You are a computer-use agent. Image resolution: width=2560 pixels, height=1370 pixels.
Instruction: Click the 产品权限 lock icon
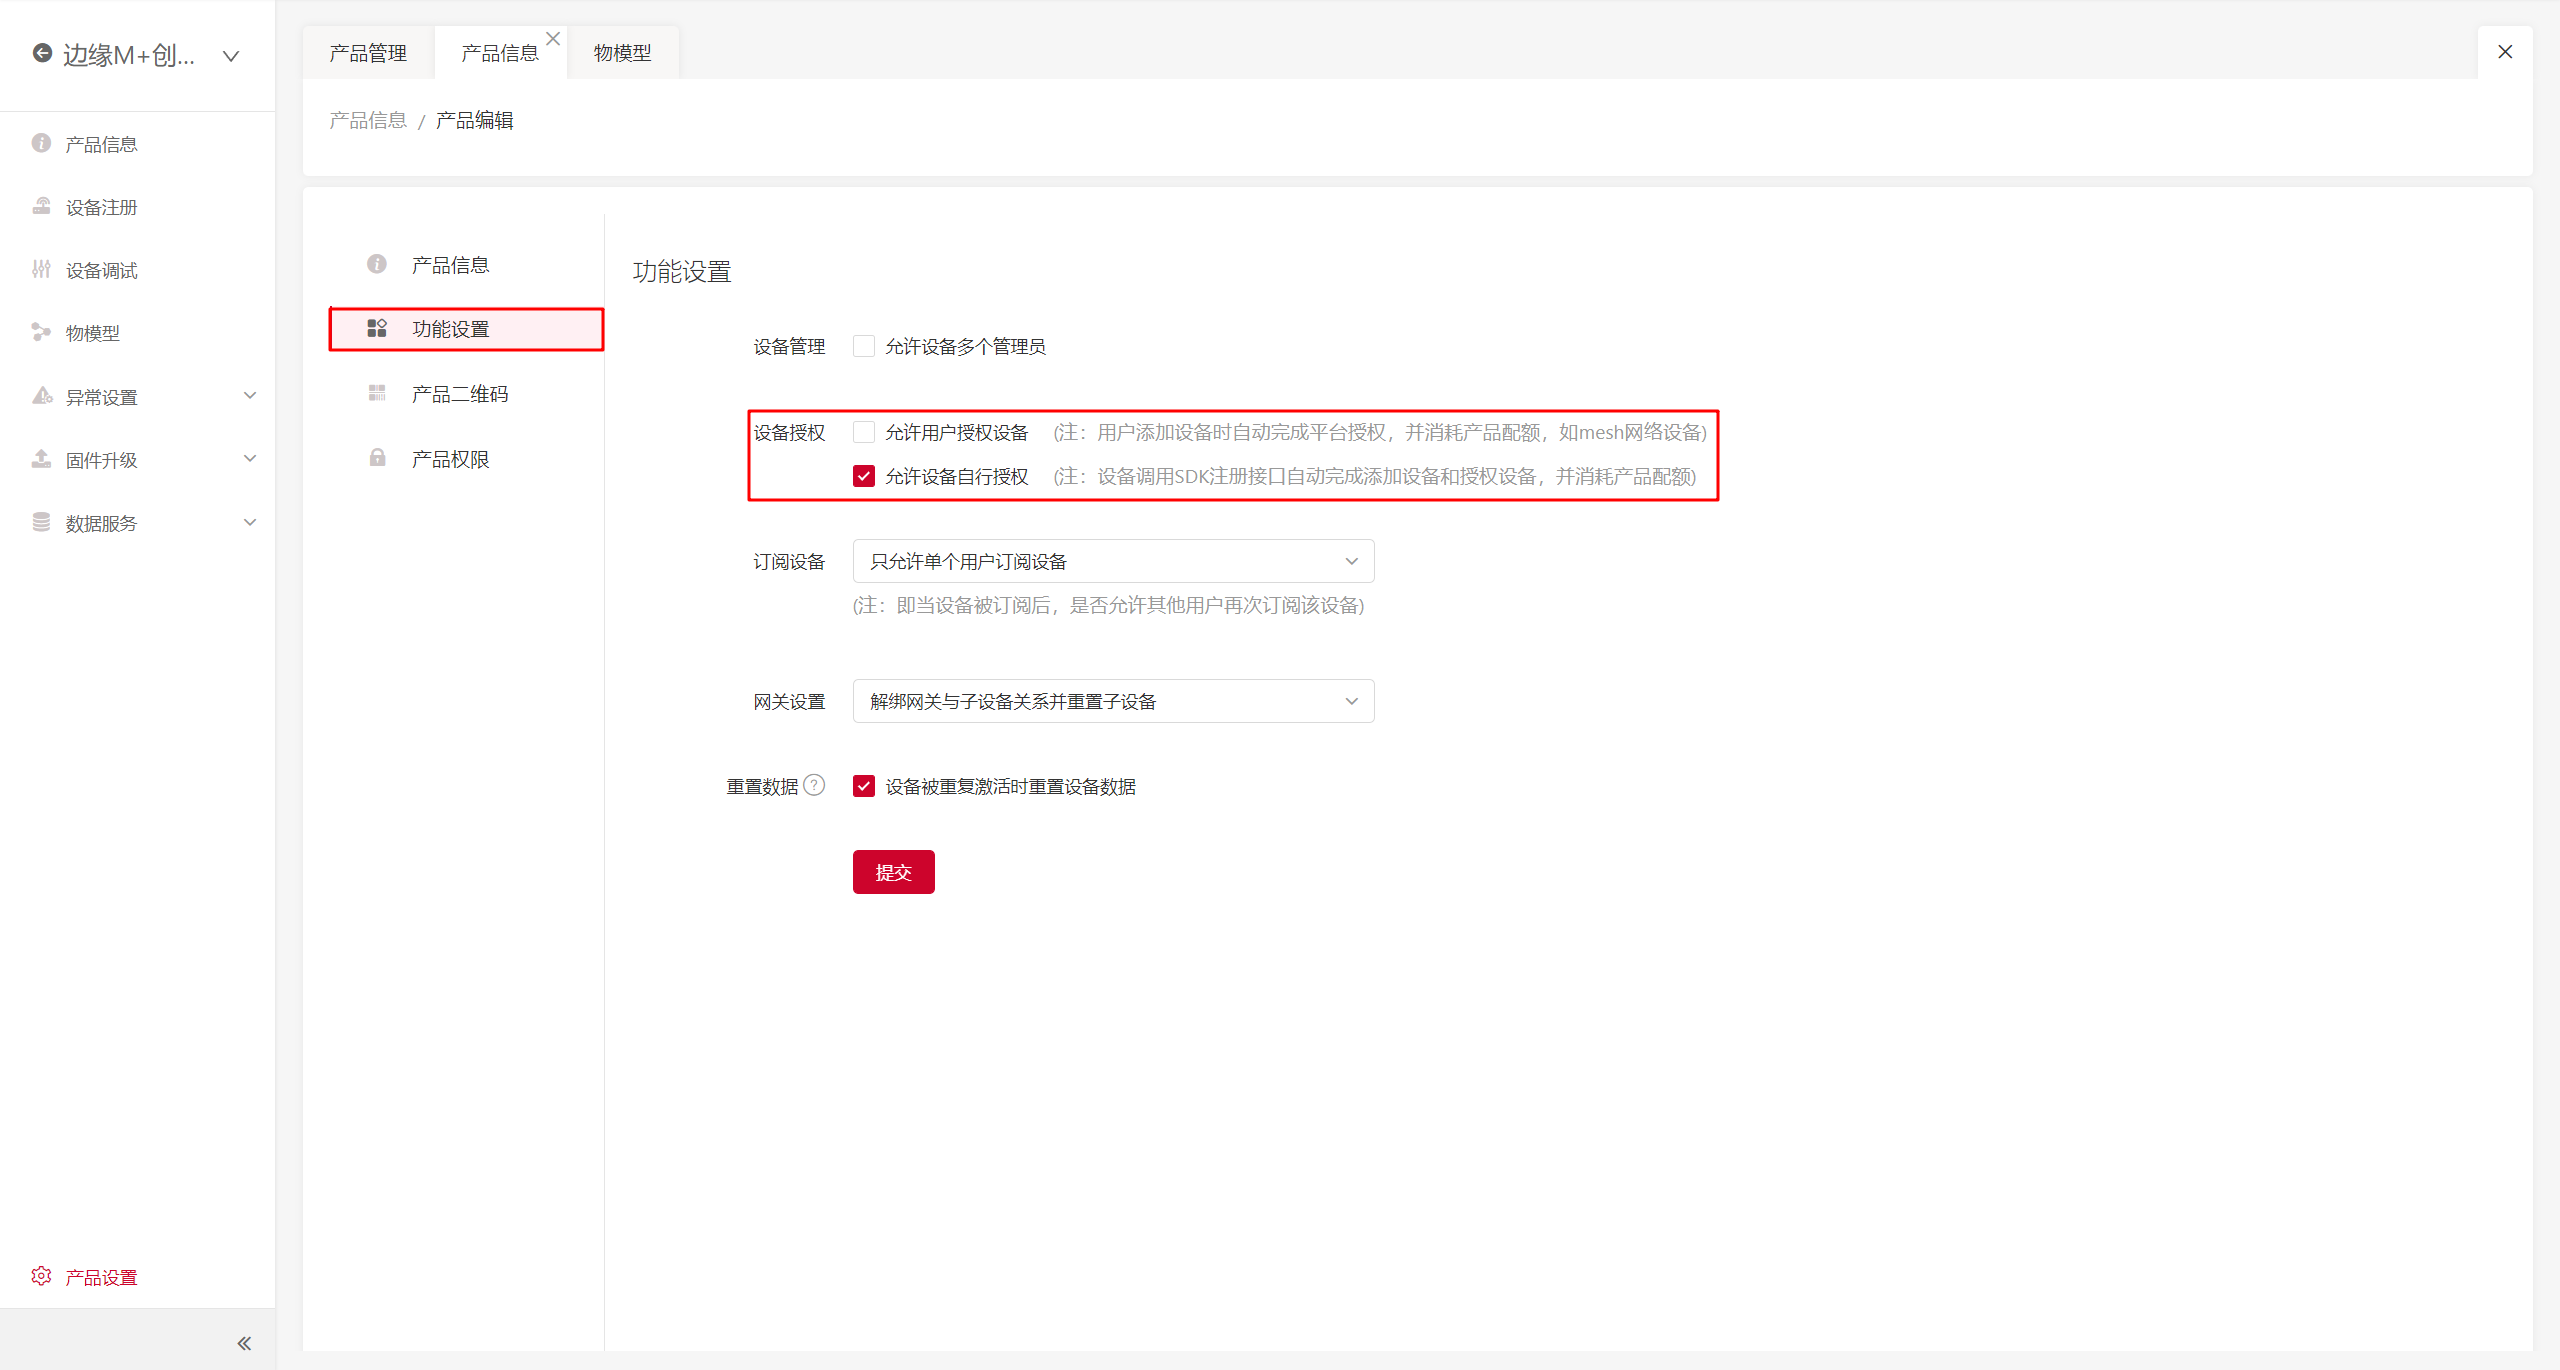[377, 458]
